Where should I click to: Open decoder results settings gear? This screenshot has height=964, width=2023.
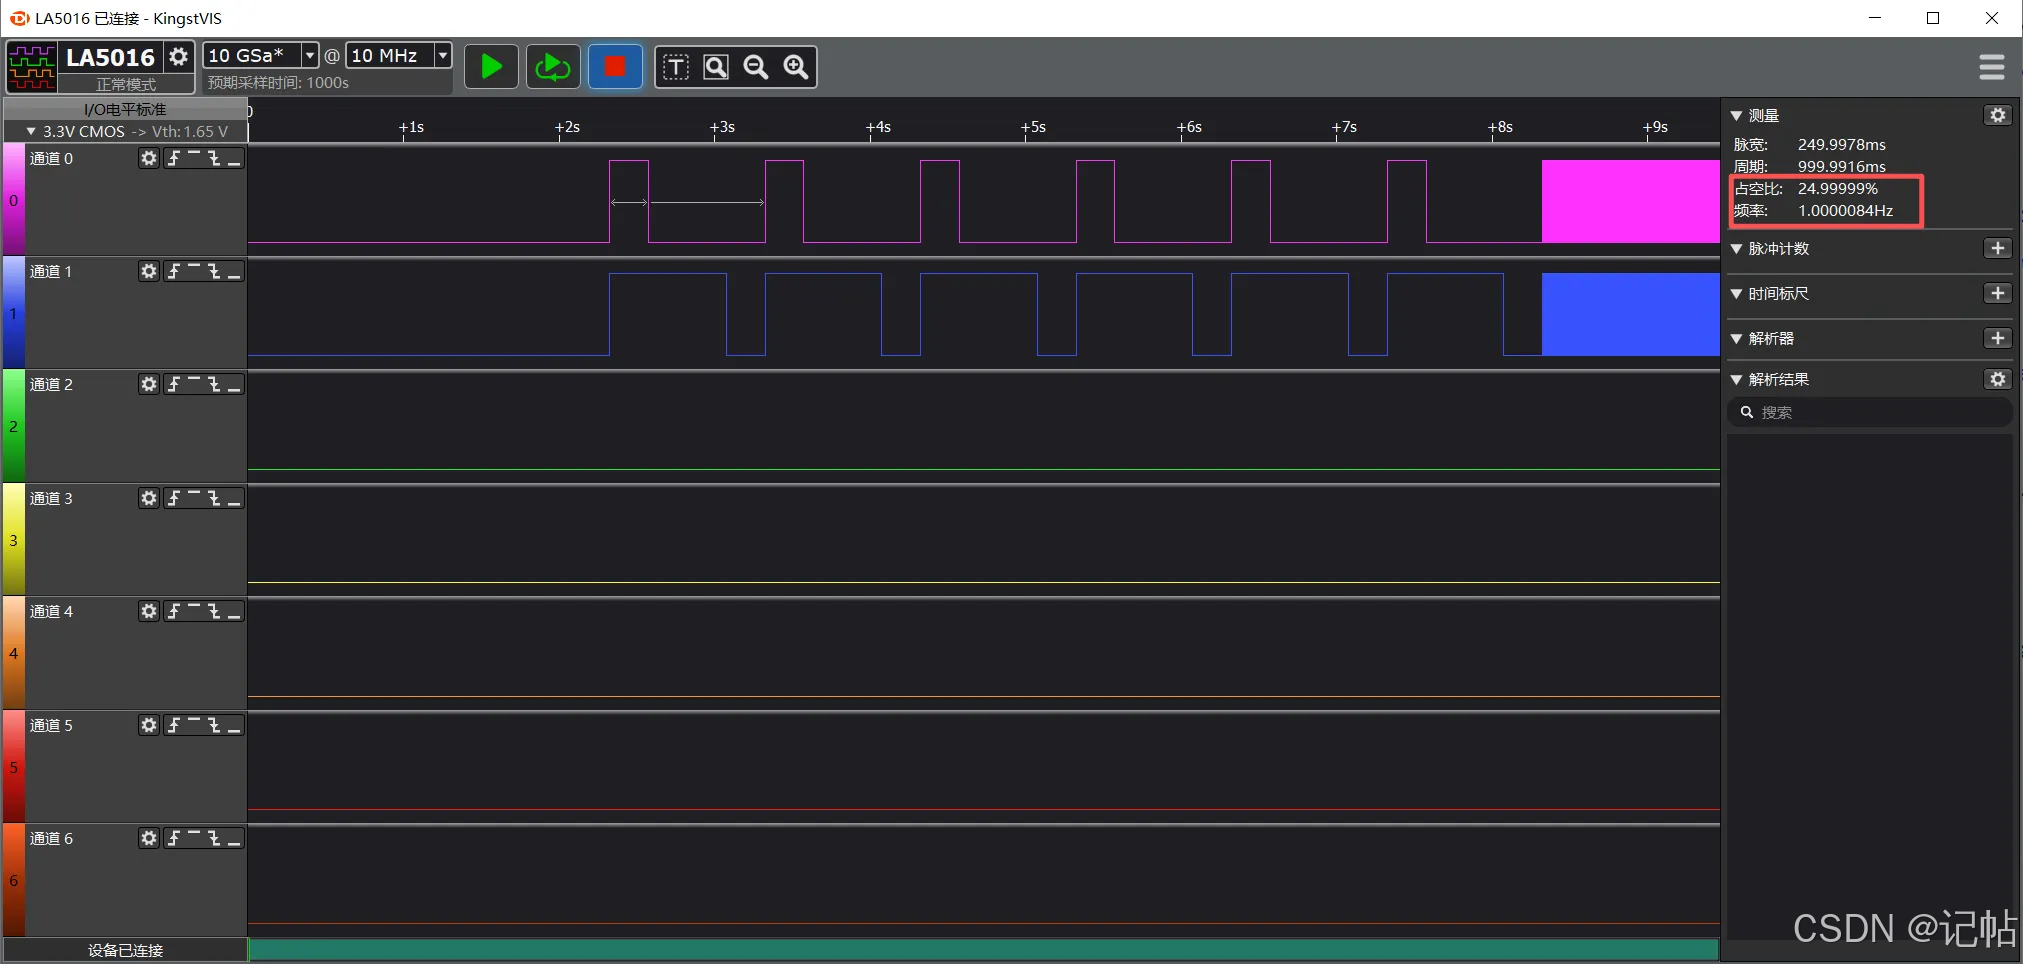tap(1997, 379)
